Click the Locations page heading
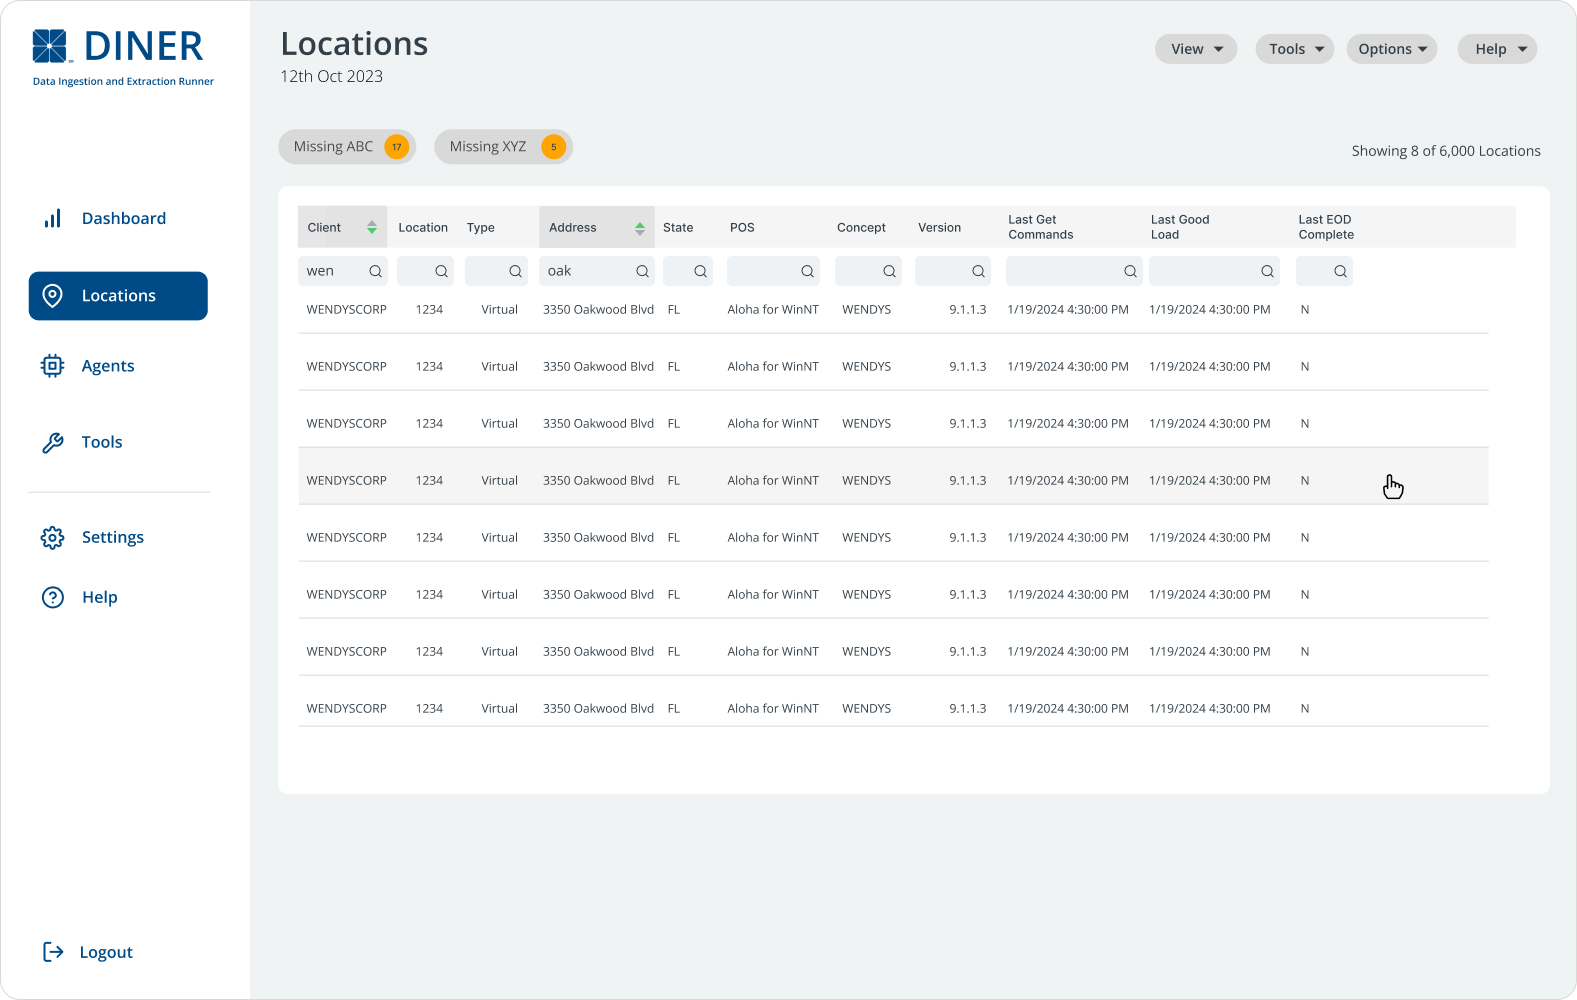Image resolution: width=1577 pixels, height=1000 pixels. click(354, 44)
